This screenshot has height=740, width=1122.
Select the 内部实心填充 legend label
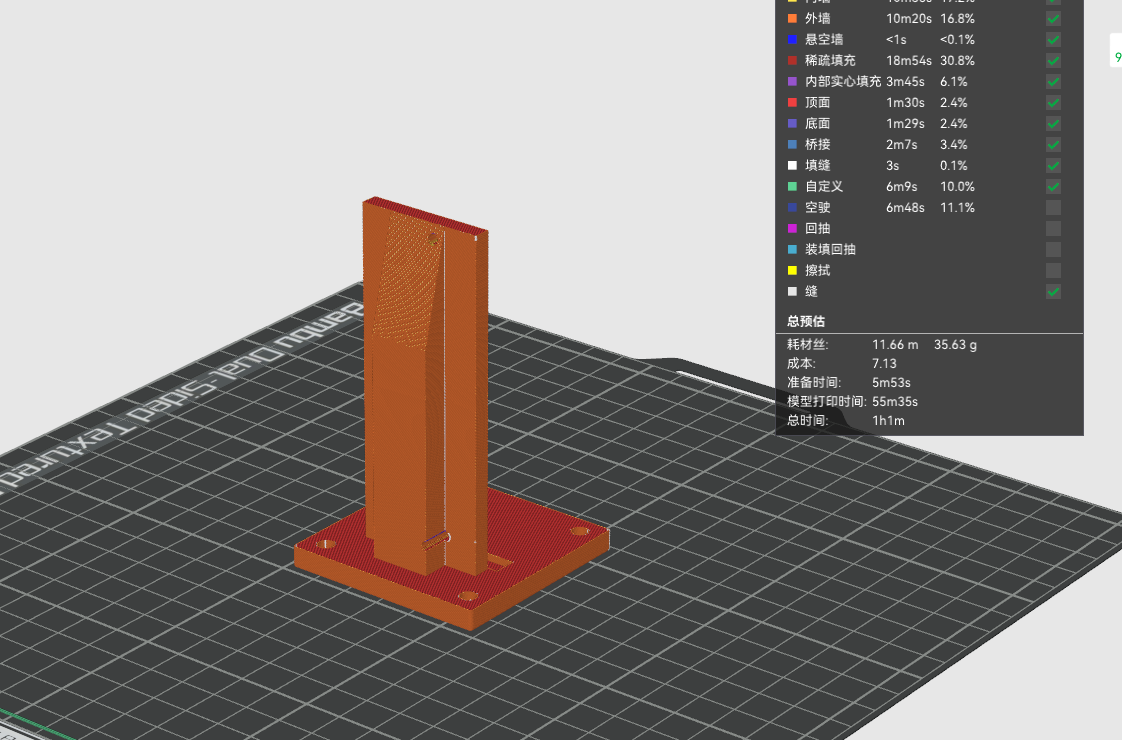pyautogui.click(x=843, y=82)
